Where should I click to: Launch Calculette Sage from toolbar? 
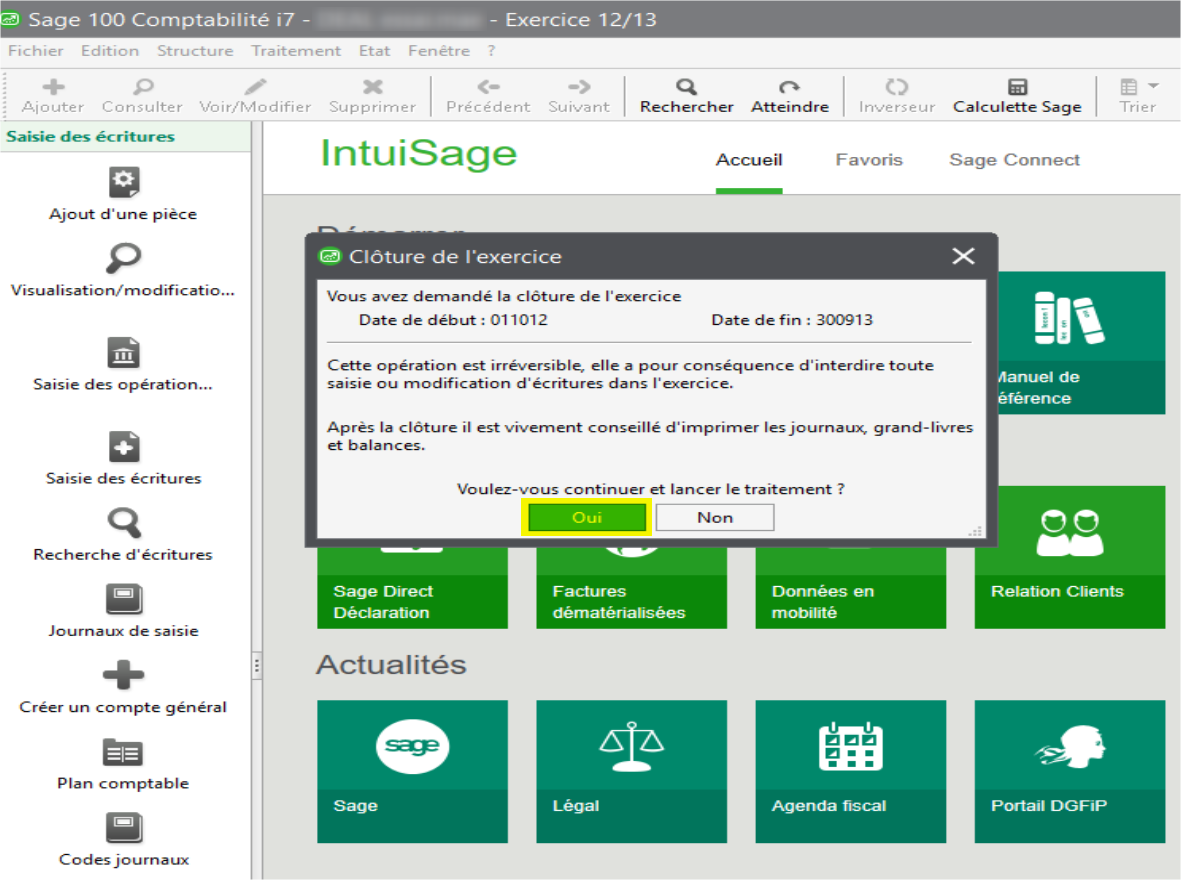coord(1017,96)
